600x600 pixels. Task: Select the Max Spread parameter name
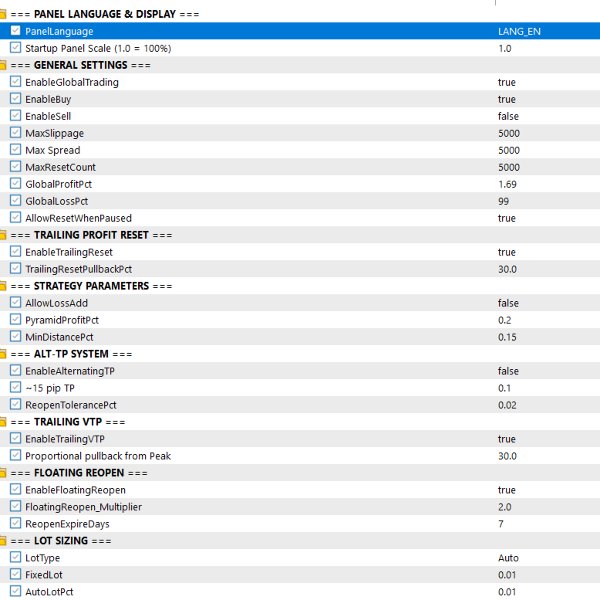tap(53, 150)
